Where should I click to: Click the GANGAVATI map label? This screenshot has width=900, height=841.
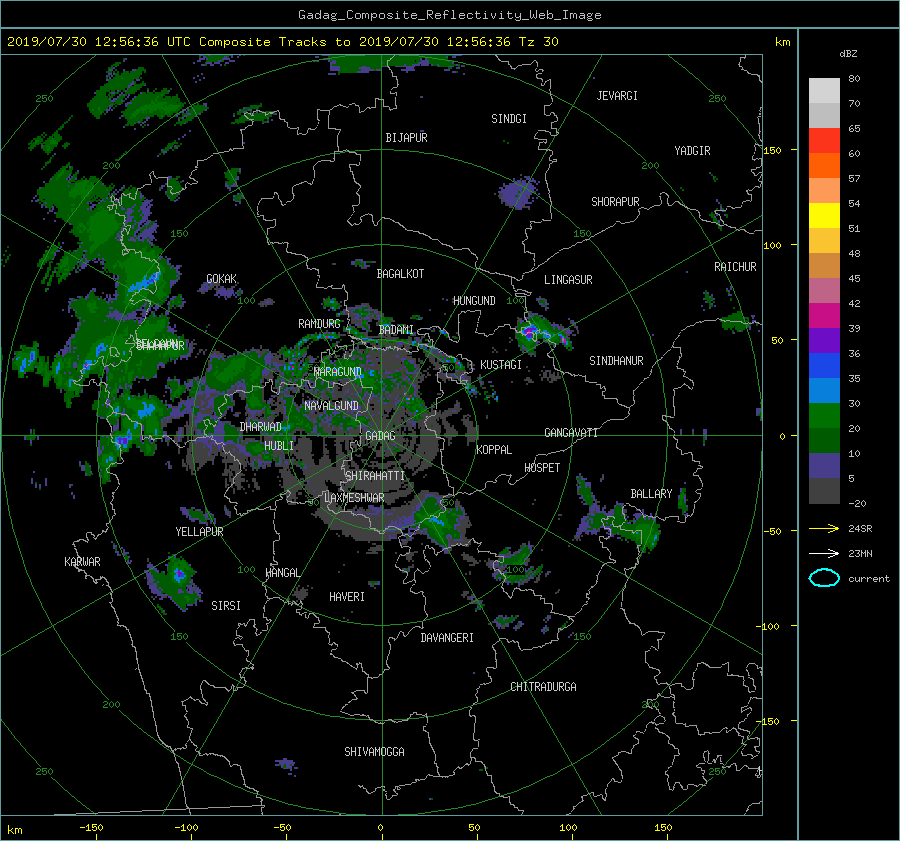pos(571,433)
